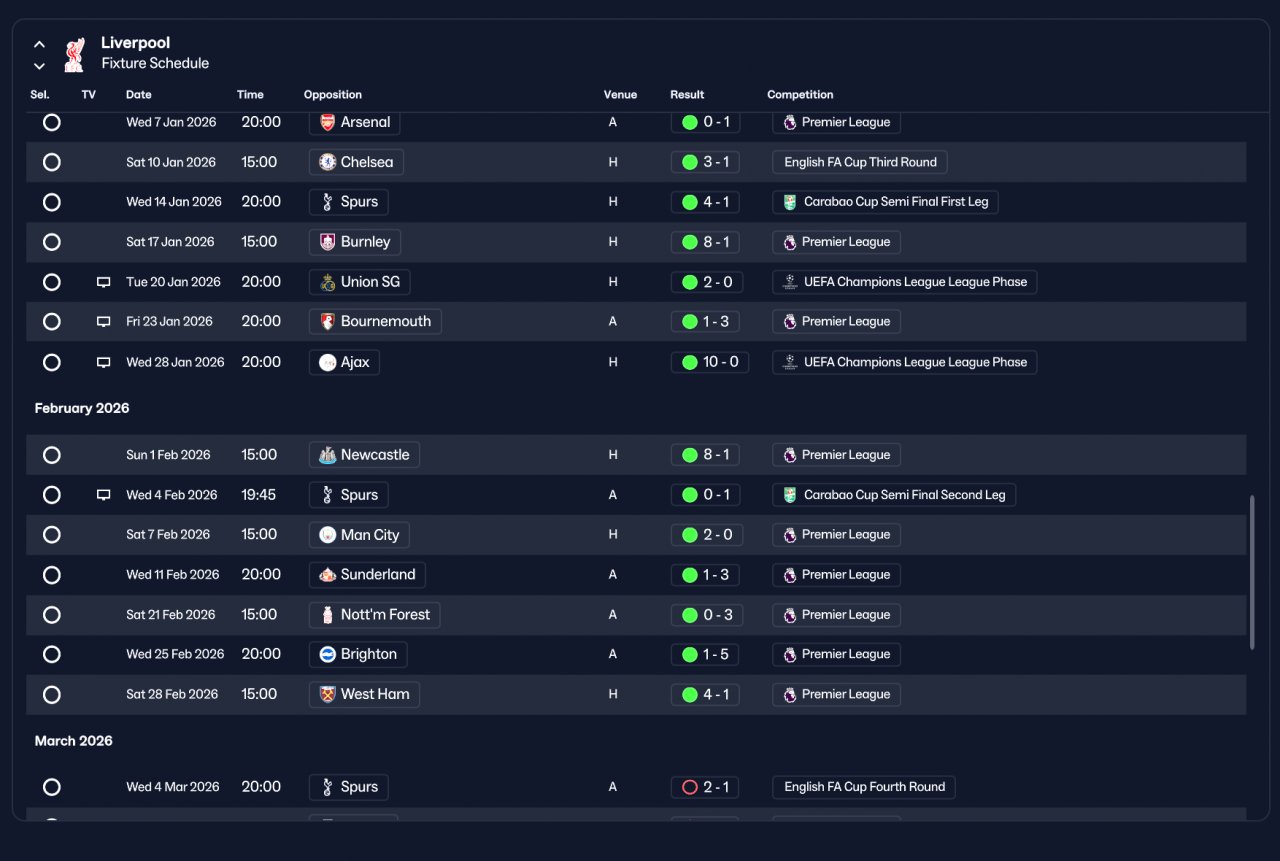The image size is (1280, 861).
Task: Click the down chevron next to Liverpool
Action: (x=40, y=66)
